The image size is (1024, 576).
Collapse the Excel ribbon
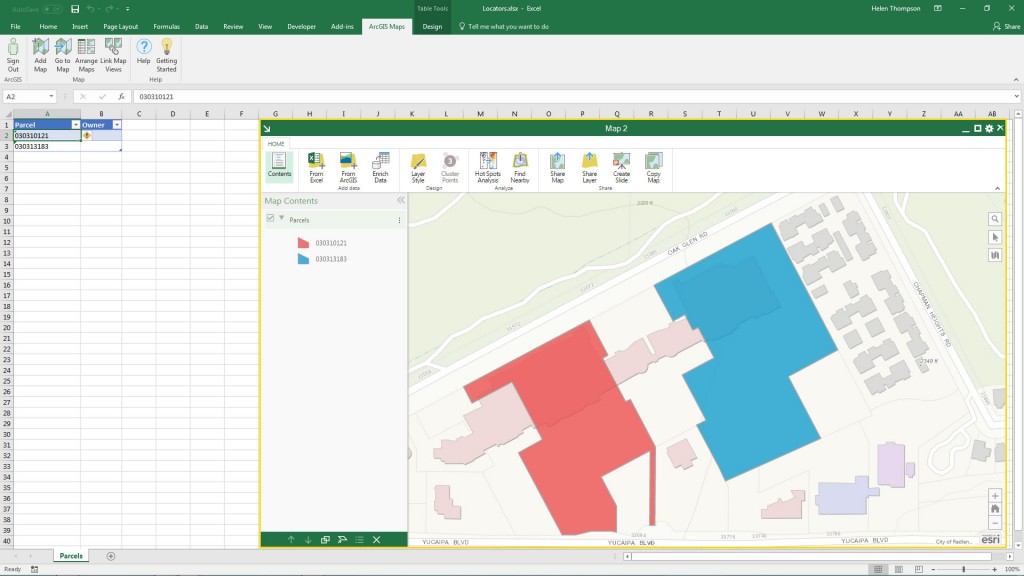tap(1016, 80)
